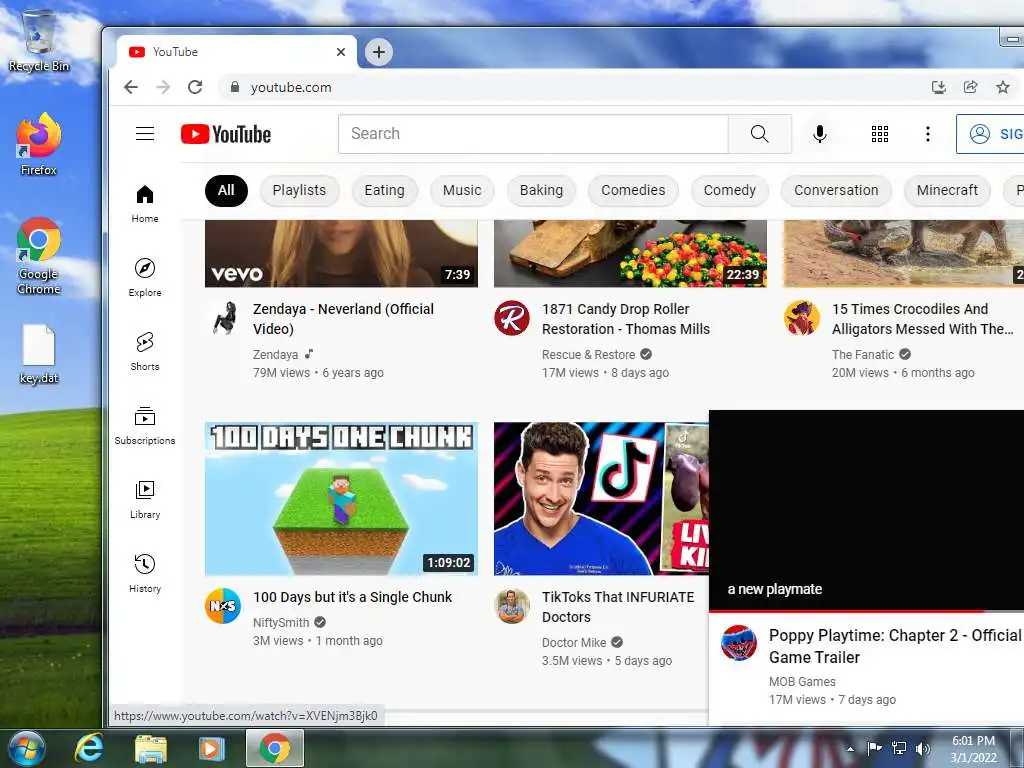
Task: Open Subscriptions in the sidebar
Action: pos(145,426)
